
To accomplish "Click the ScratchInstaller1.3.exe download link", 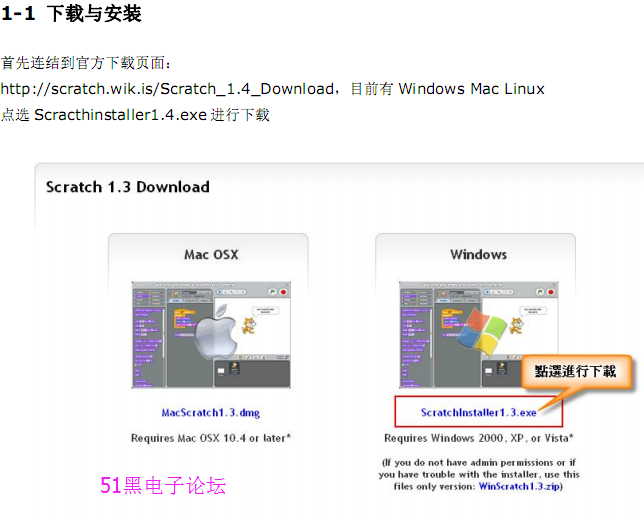I will 478,412.
